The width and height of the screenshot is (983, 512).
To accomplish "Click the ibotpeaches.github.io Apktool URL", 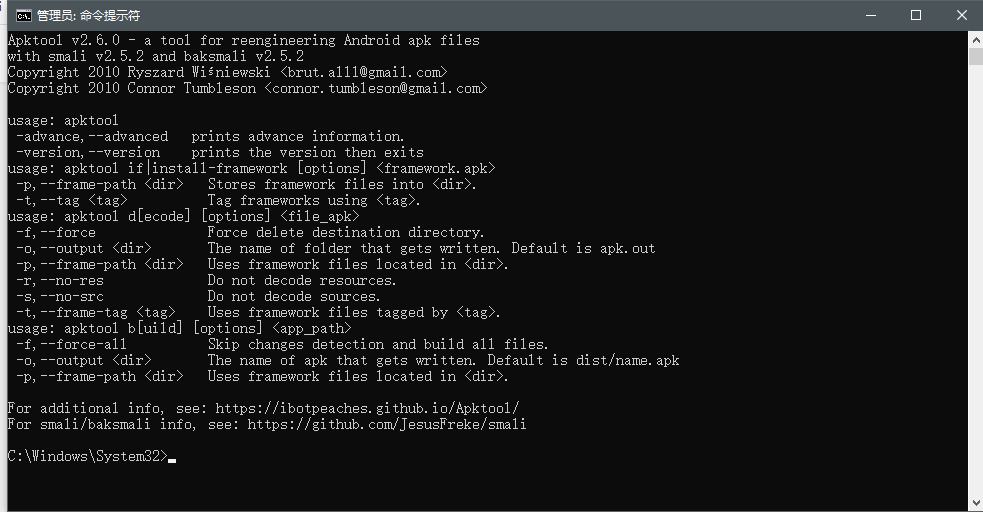I will (x=383, y=408).
